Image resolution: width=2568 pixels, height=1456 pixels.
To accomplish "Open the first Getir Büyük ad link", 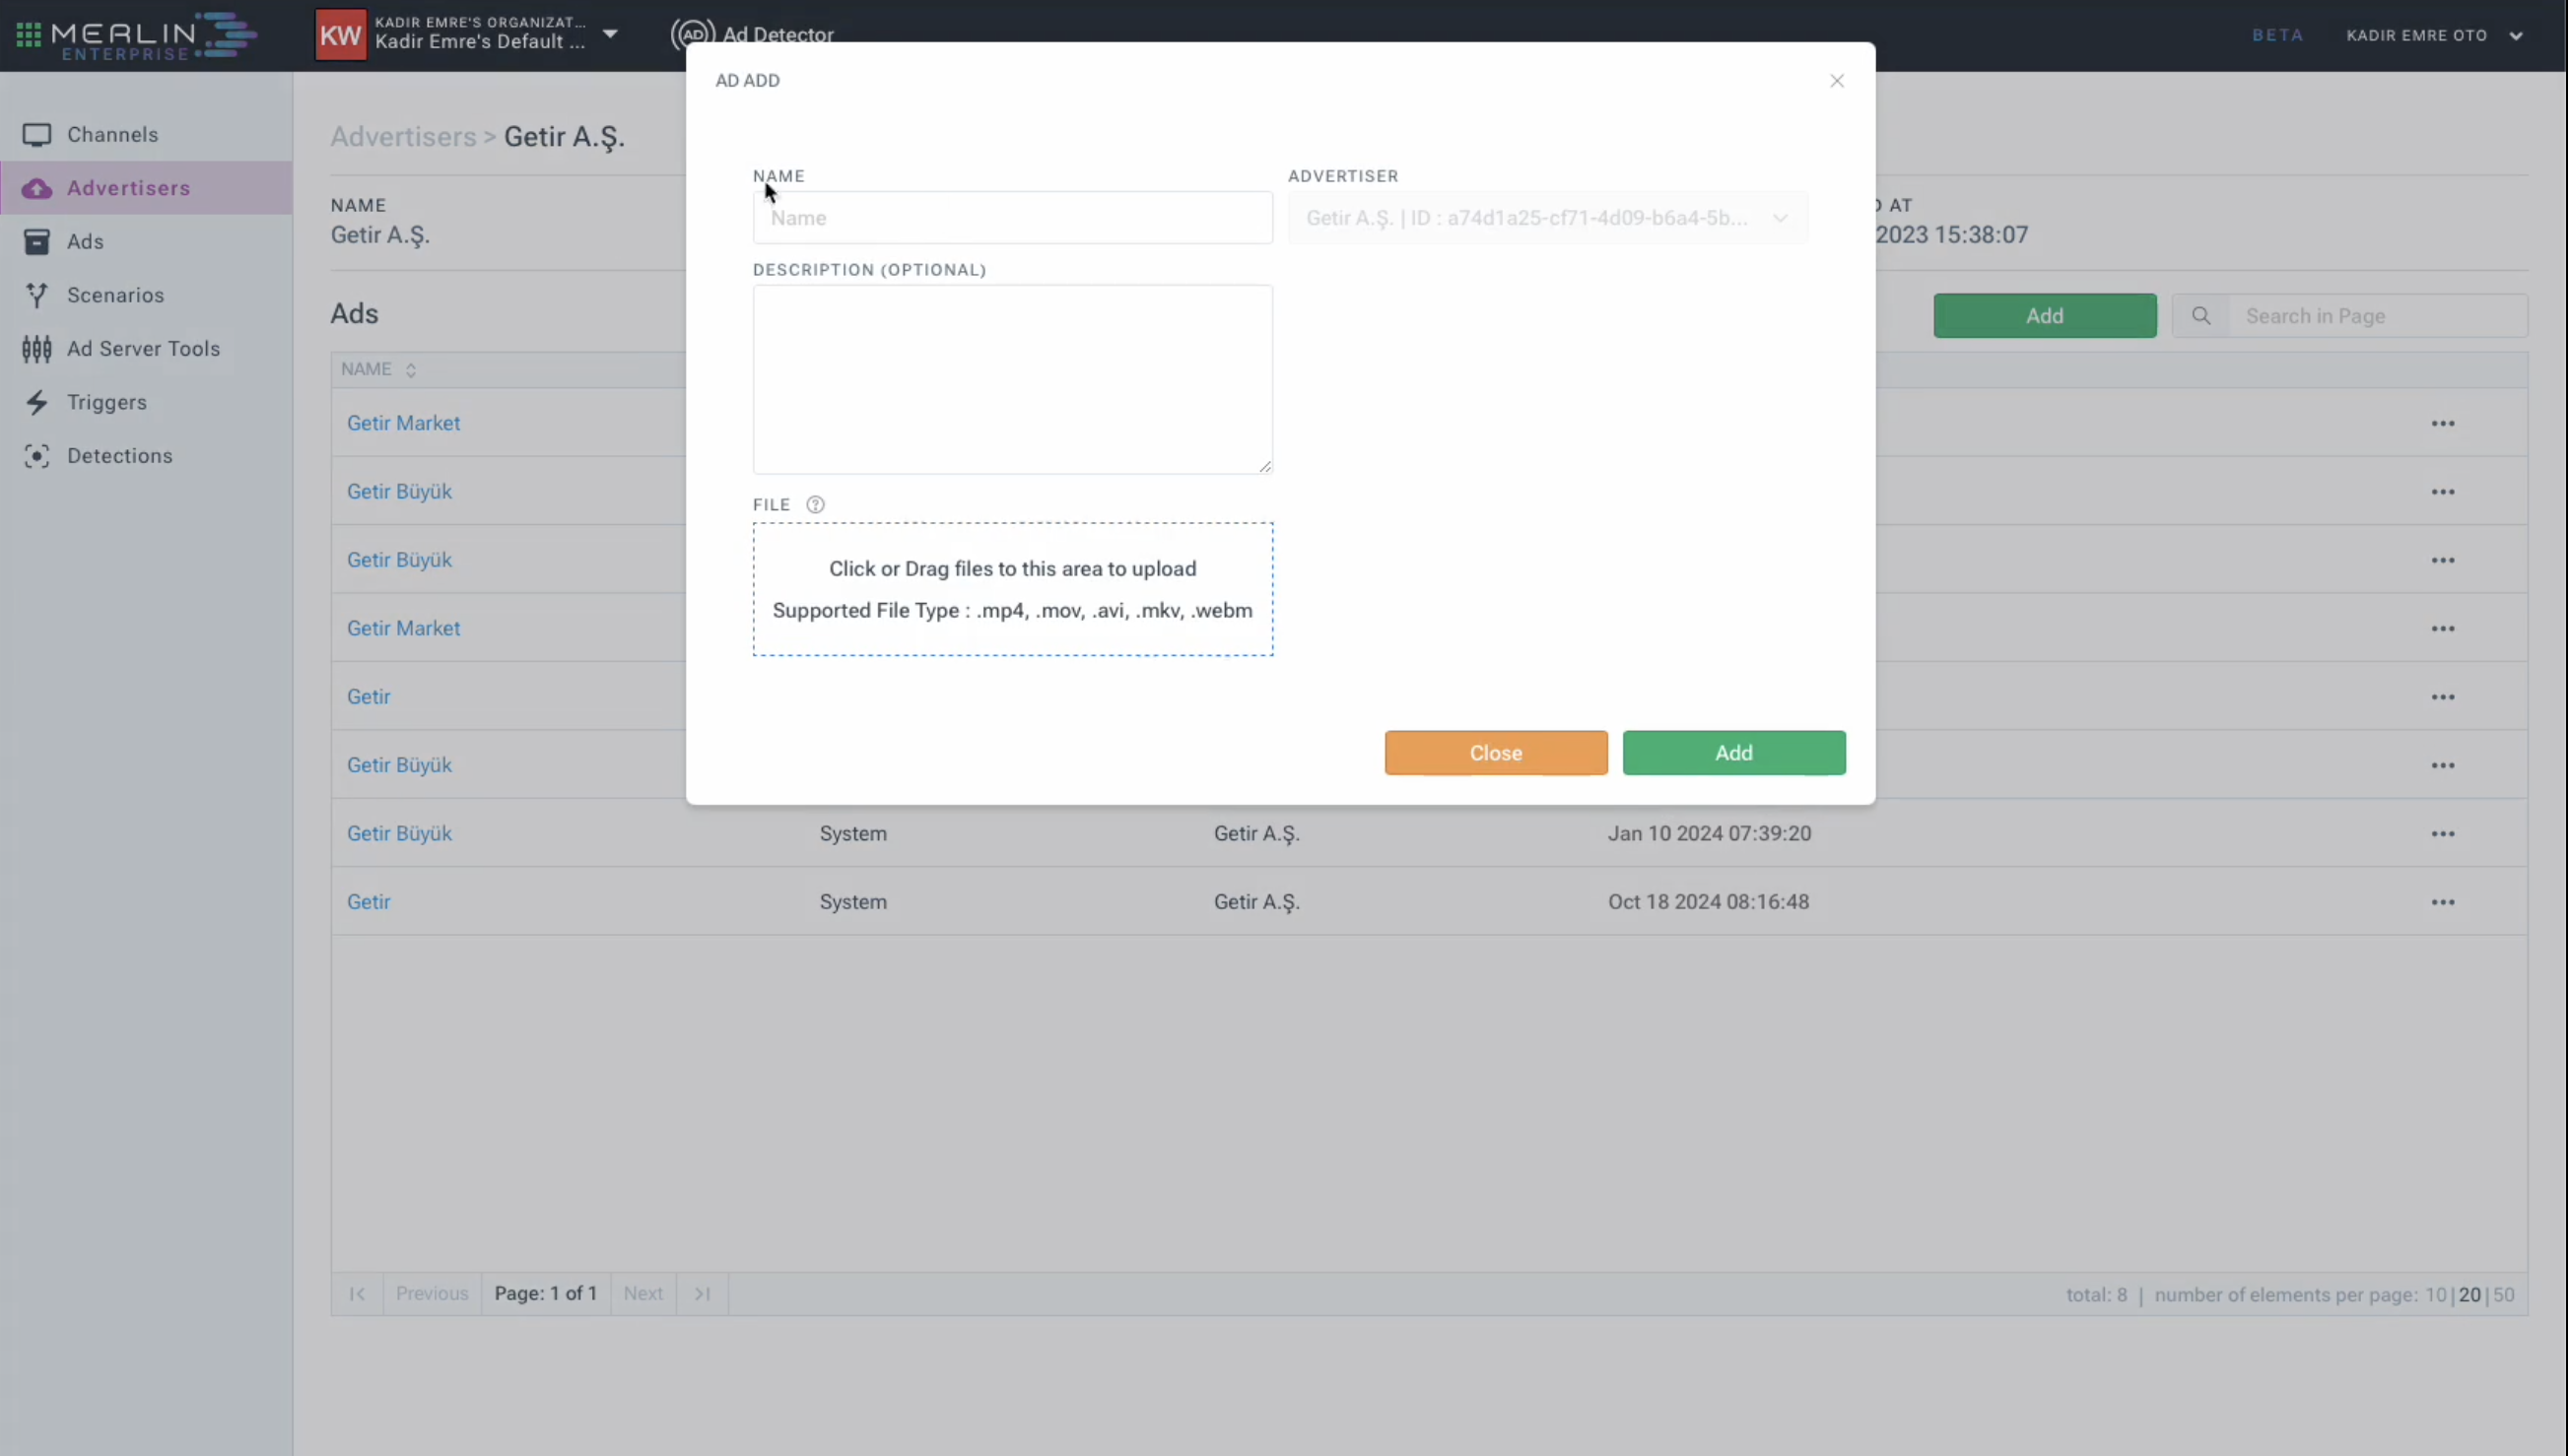I will [x=399, y=491].
